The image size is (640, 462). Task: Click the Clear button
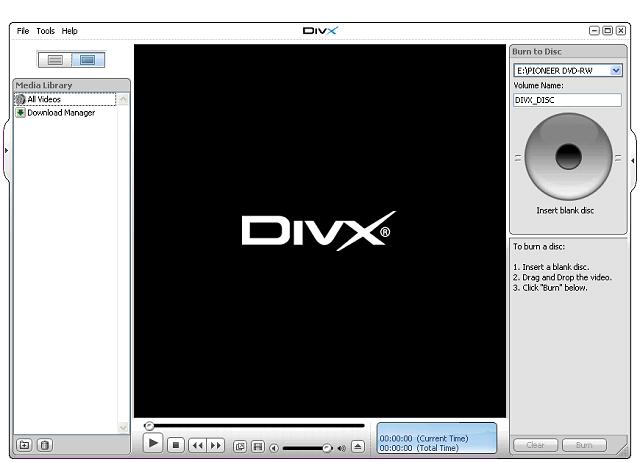pyautogui.click(x=535, y=445)
